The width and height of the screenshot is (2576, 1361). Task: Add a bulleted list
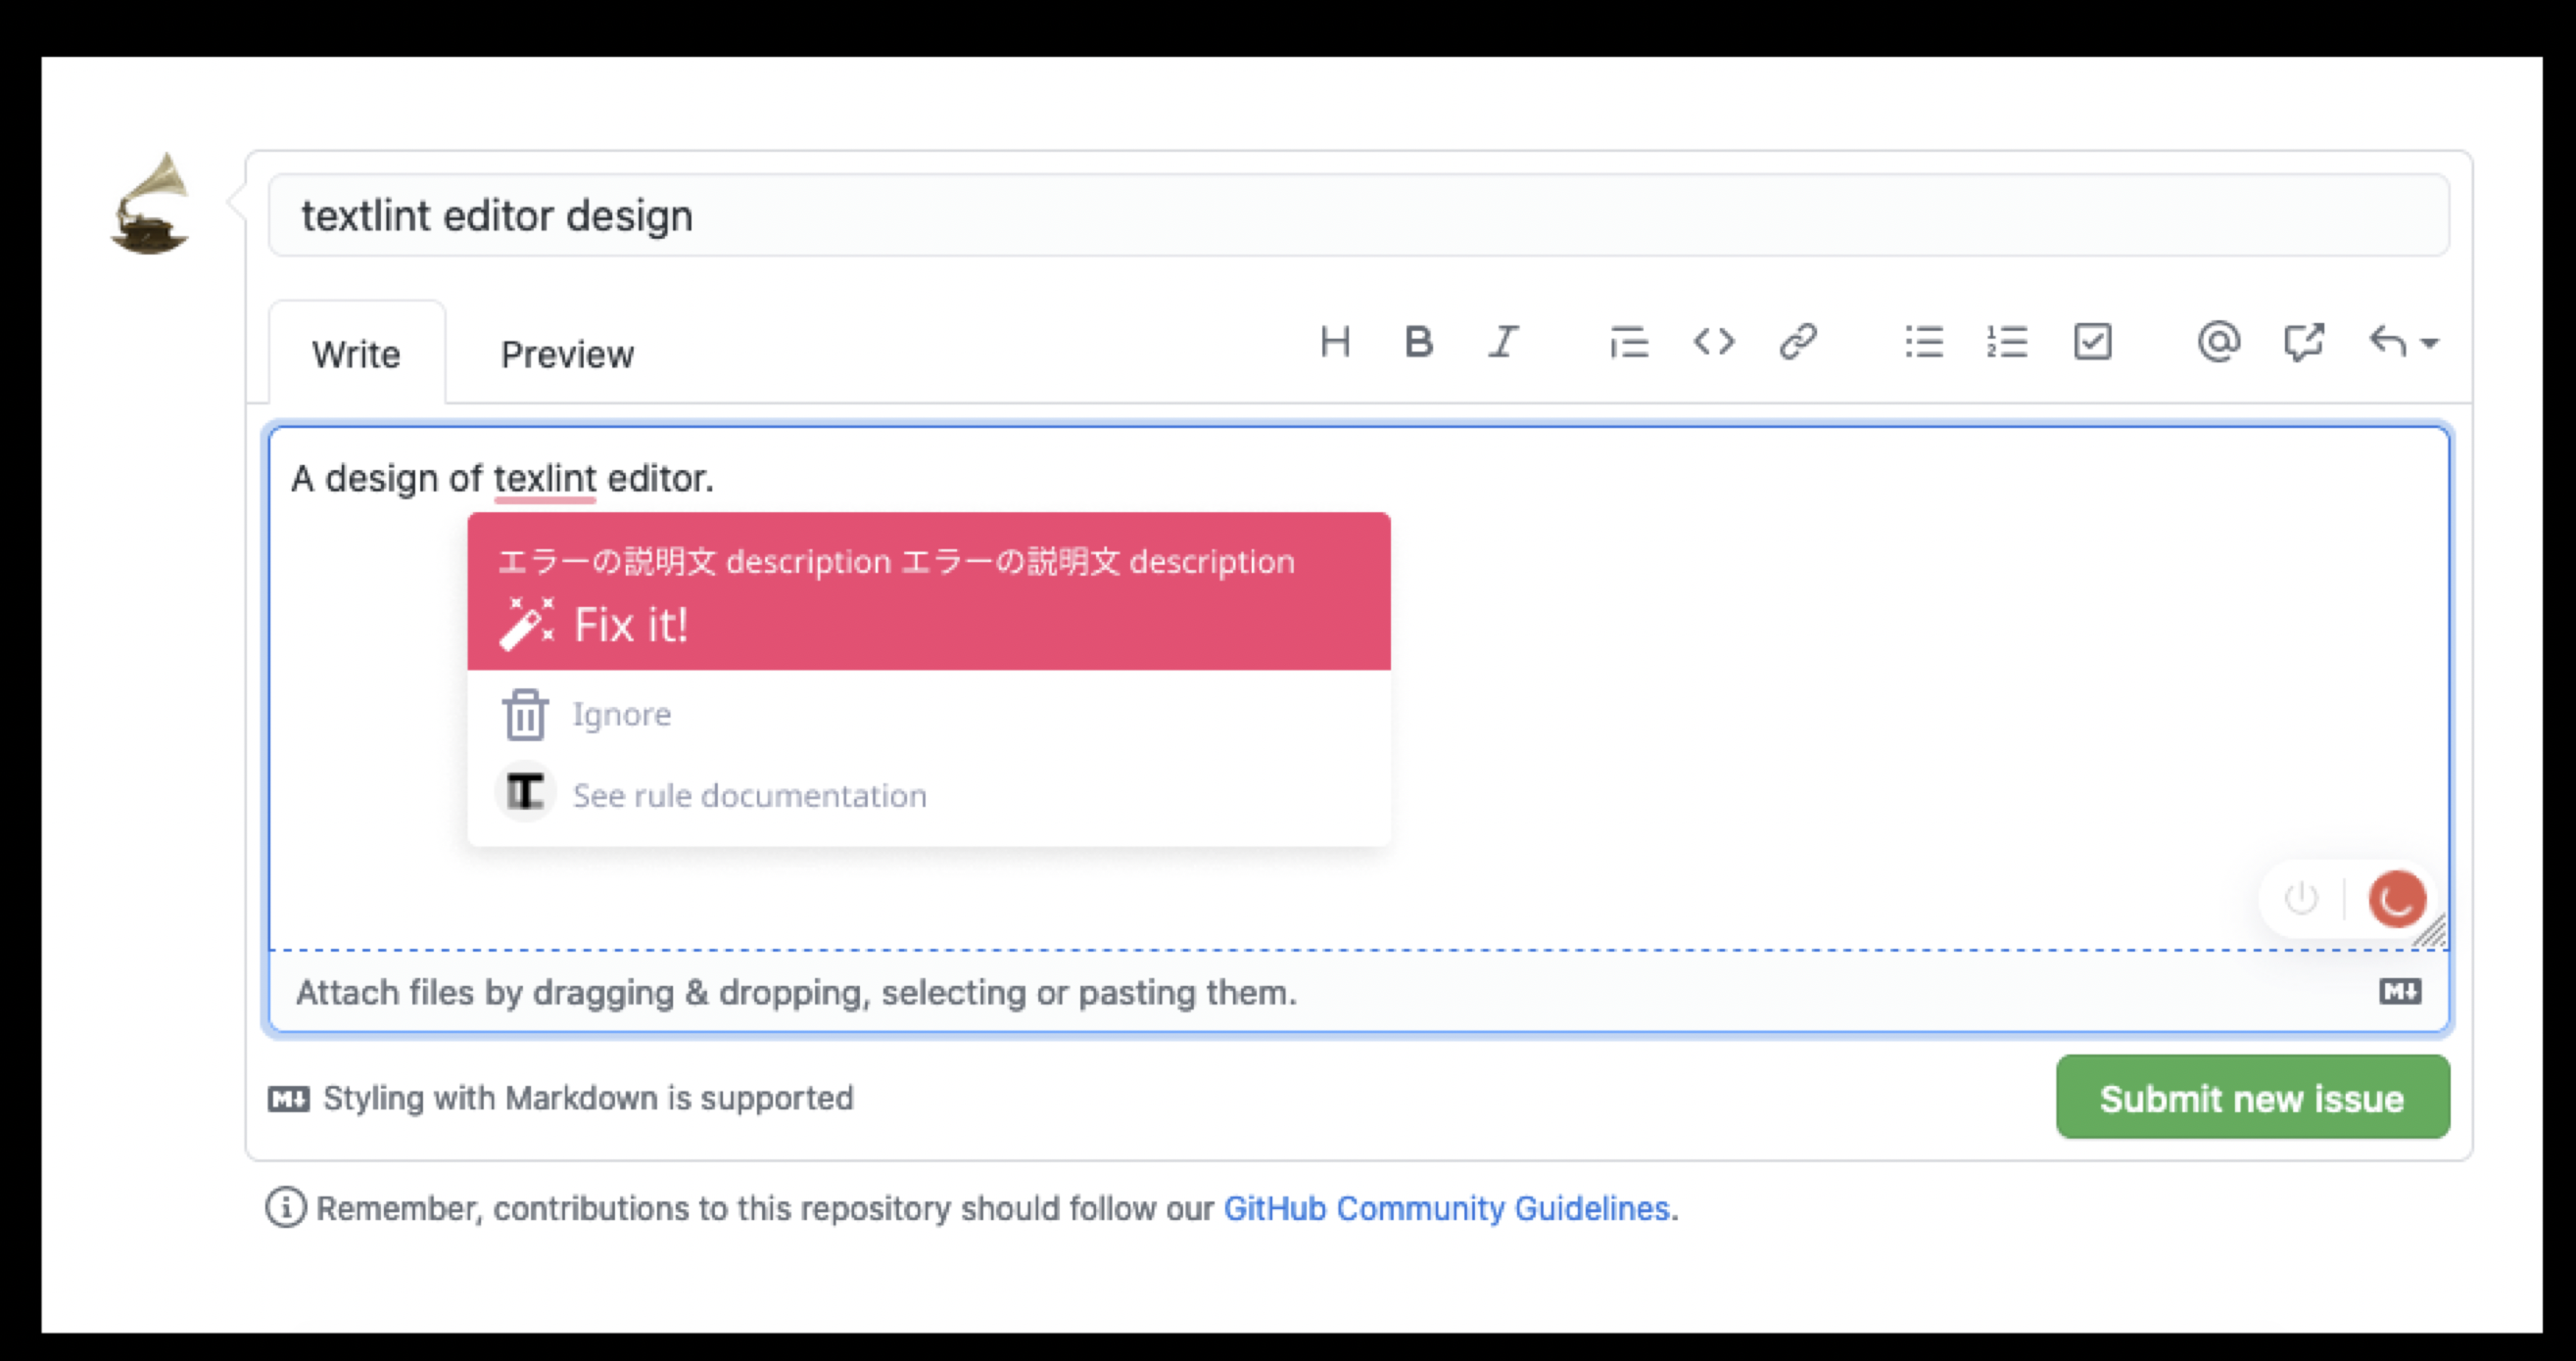1923,342
